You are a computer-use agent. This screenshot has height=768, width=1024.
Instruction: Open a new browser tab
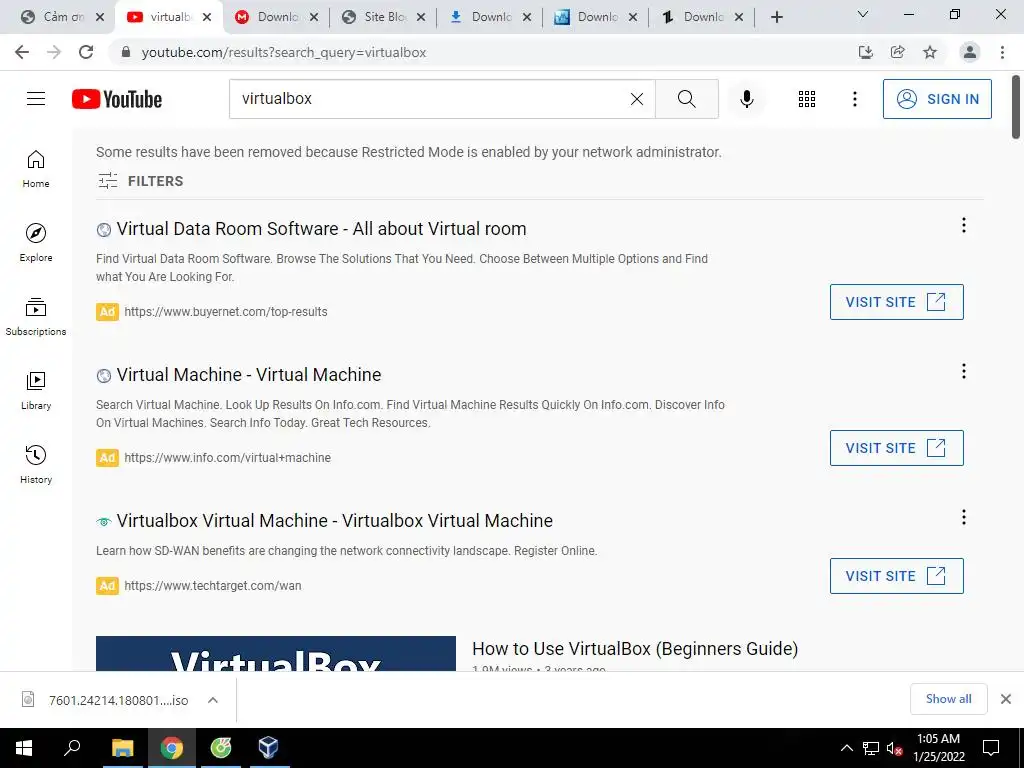[x=776, y=17]
